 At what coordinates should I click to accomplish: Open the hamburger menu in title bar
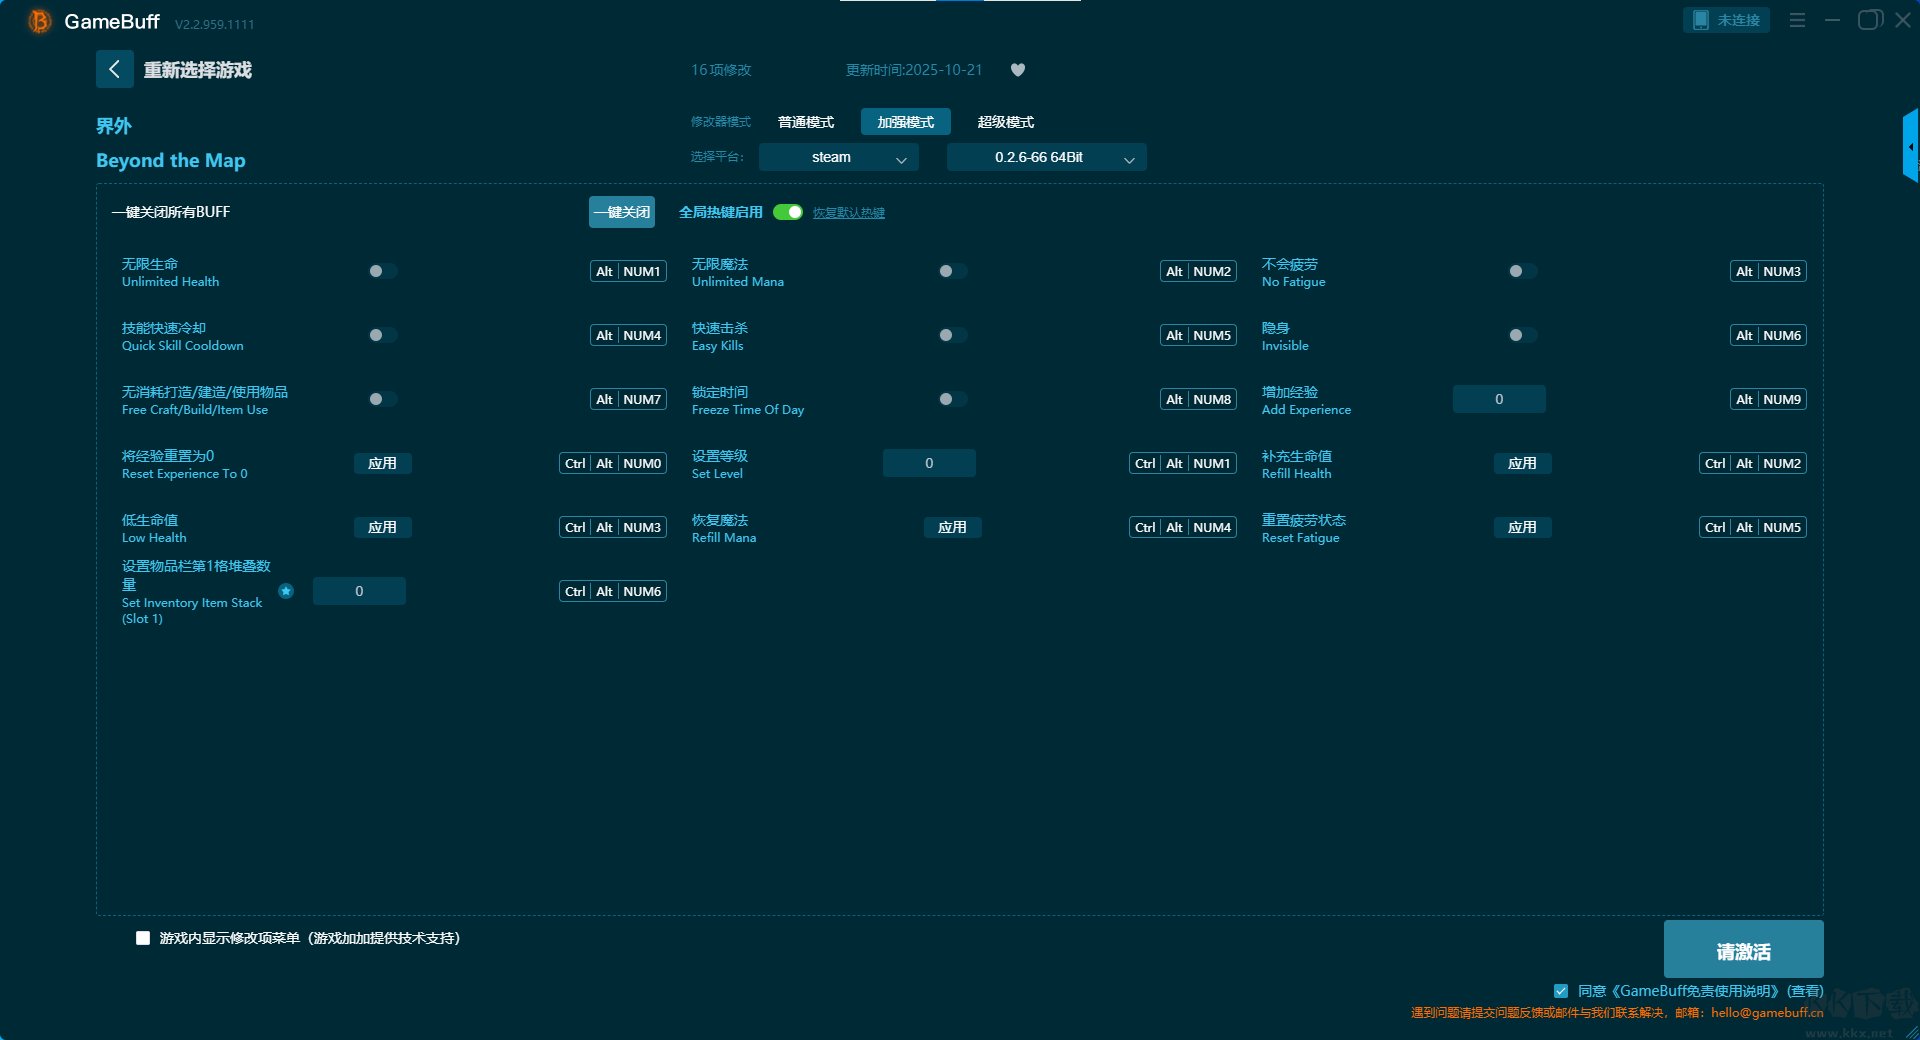pos(1797,20)
